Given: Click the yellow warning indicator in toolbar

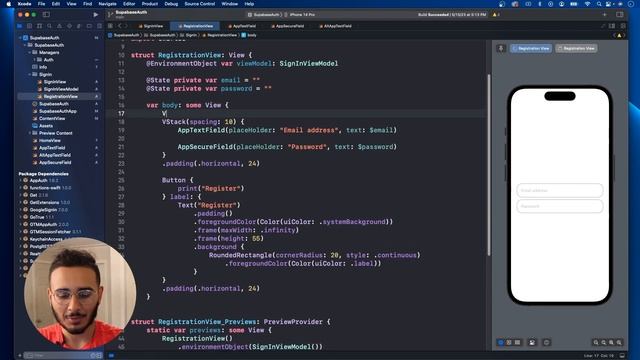Looking at the screenshot, I should click(495, 15).
